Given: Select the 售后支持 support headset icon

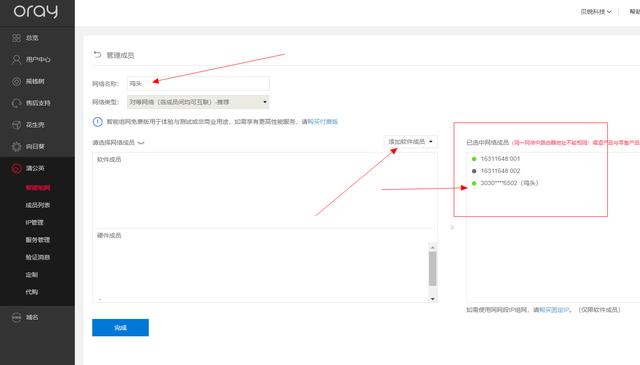Looking at the screenshot, I should [16, 103].
